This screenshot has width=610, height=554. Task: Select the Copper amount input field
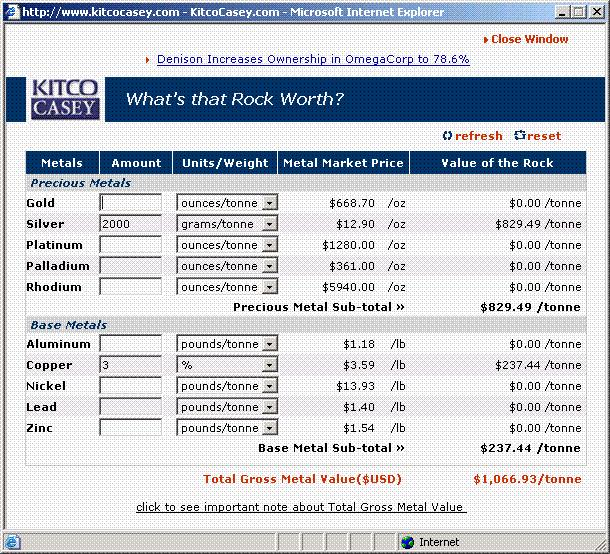(130, 365)
